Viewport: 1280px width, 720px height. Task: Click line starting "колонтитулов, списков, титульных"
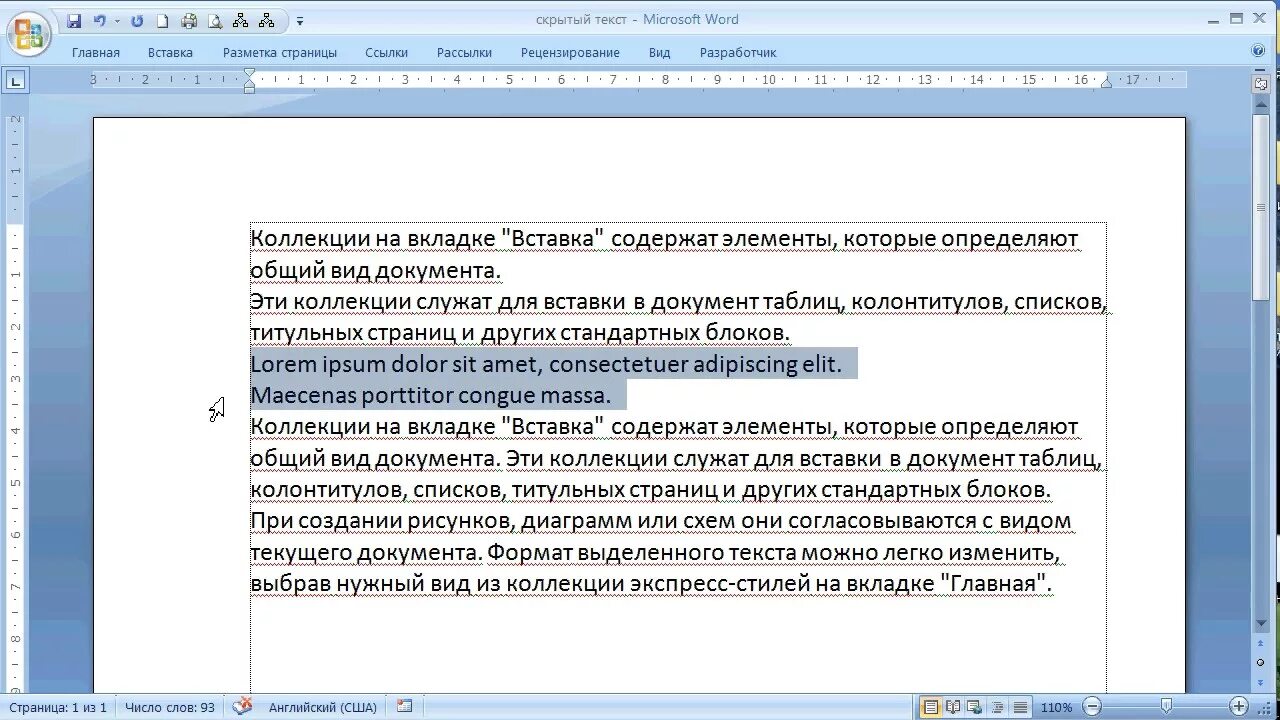click(651, 489)
